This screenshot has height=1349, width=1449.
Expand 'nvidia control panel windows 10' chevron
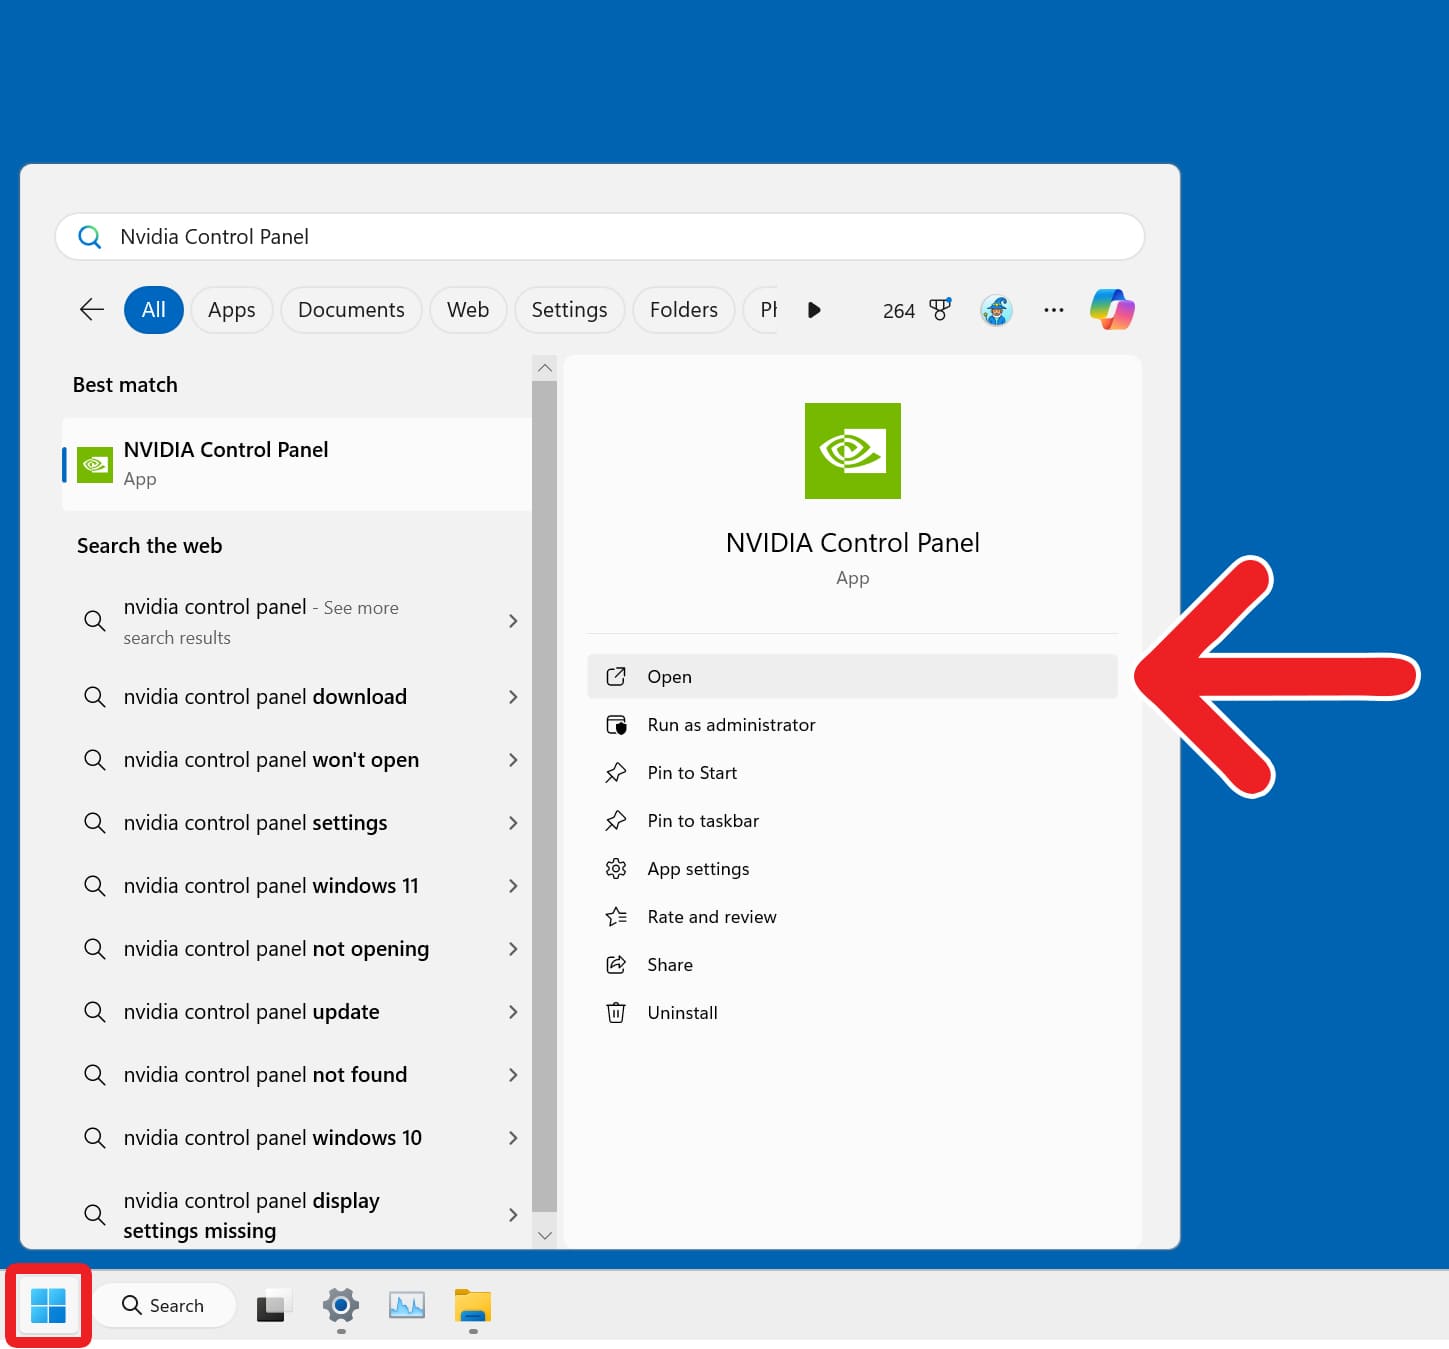click(x=513, y=1138)
